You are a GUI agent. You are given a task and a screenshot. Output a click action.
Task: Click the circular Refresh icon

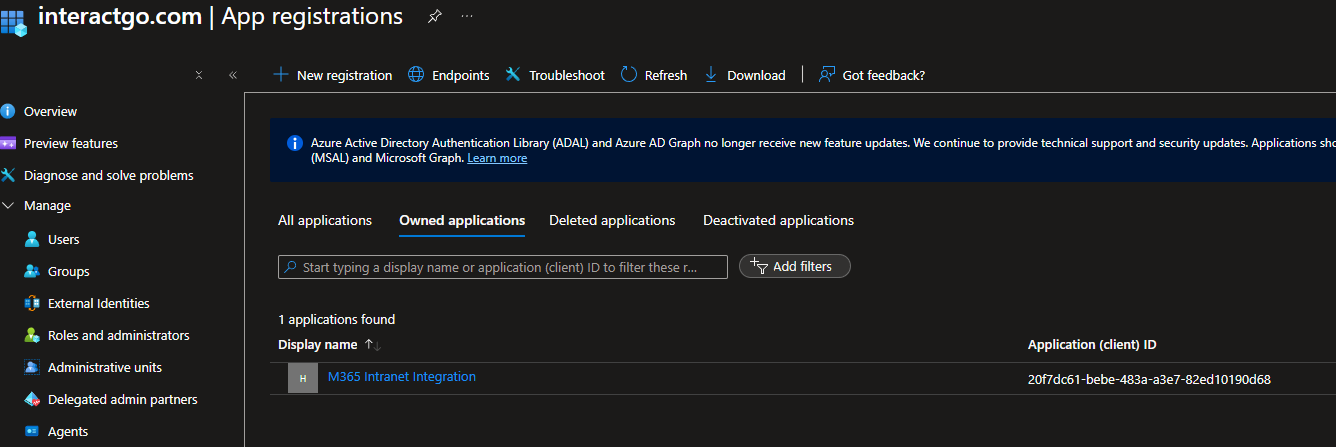[629, 75]
